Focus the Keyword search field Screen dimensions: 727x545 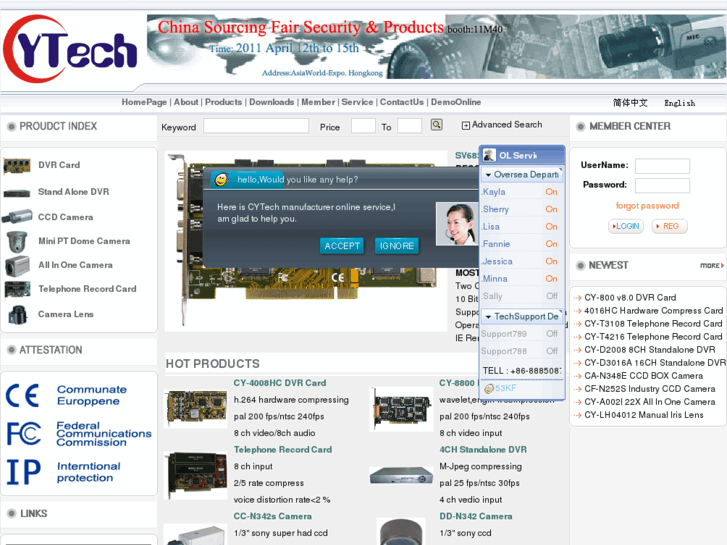point(256,126)
